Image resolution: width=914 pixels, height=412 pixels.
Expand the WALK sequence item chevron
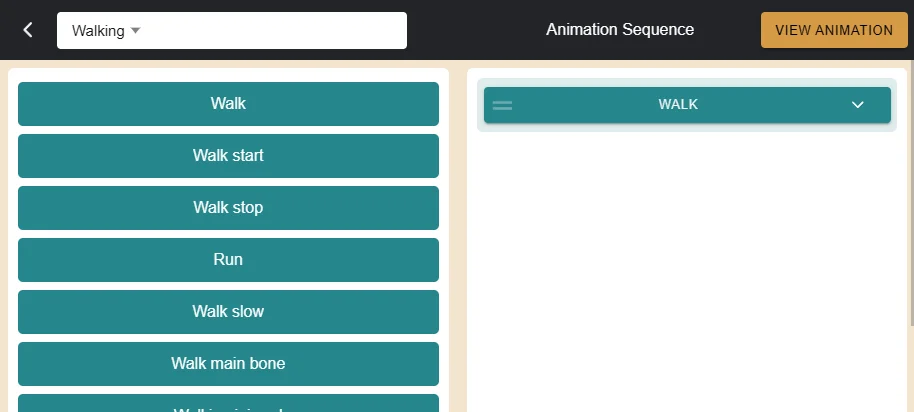(857, 105)
